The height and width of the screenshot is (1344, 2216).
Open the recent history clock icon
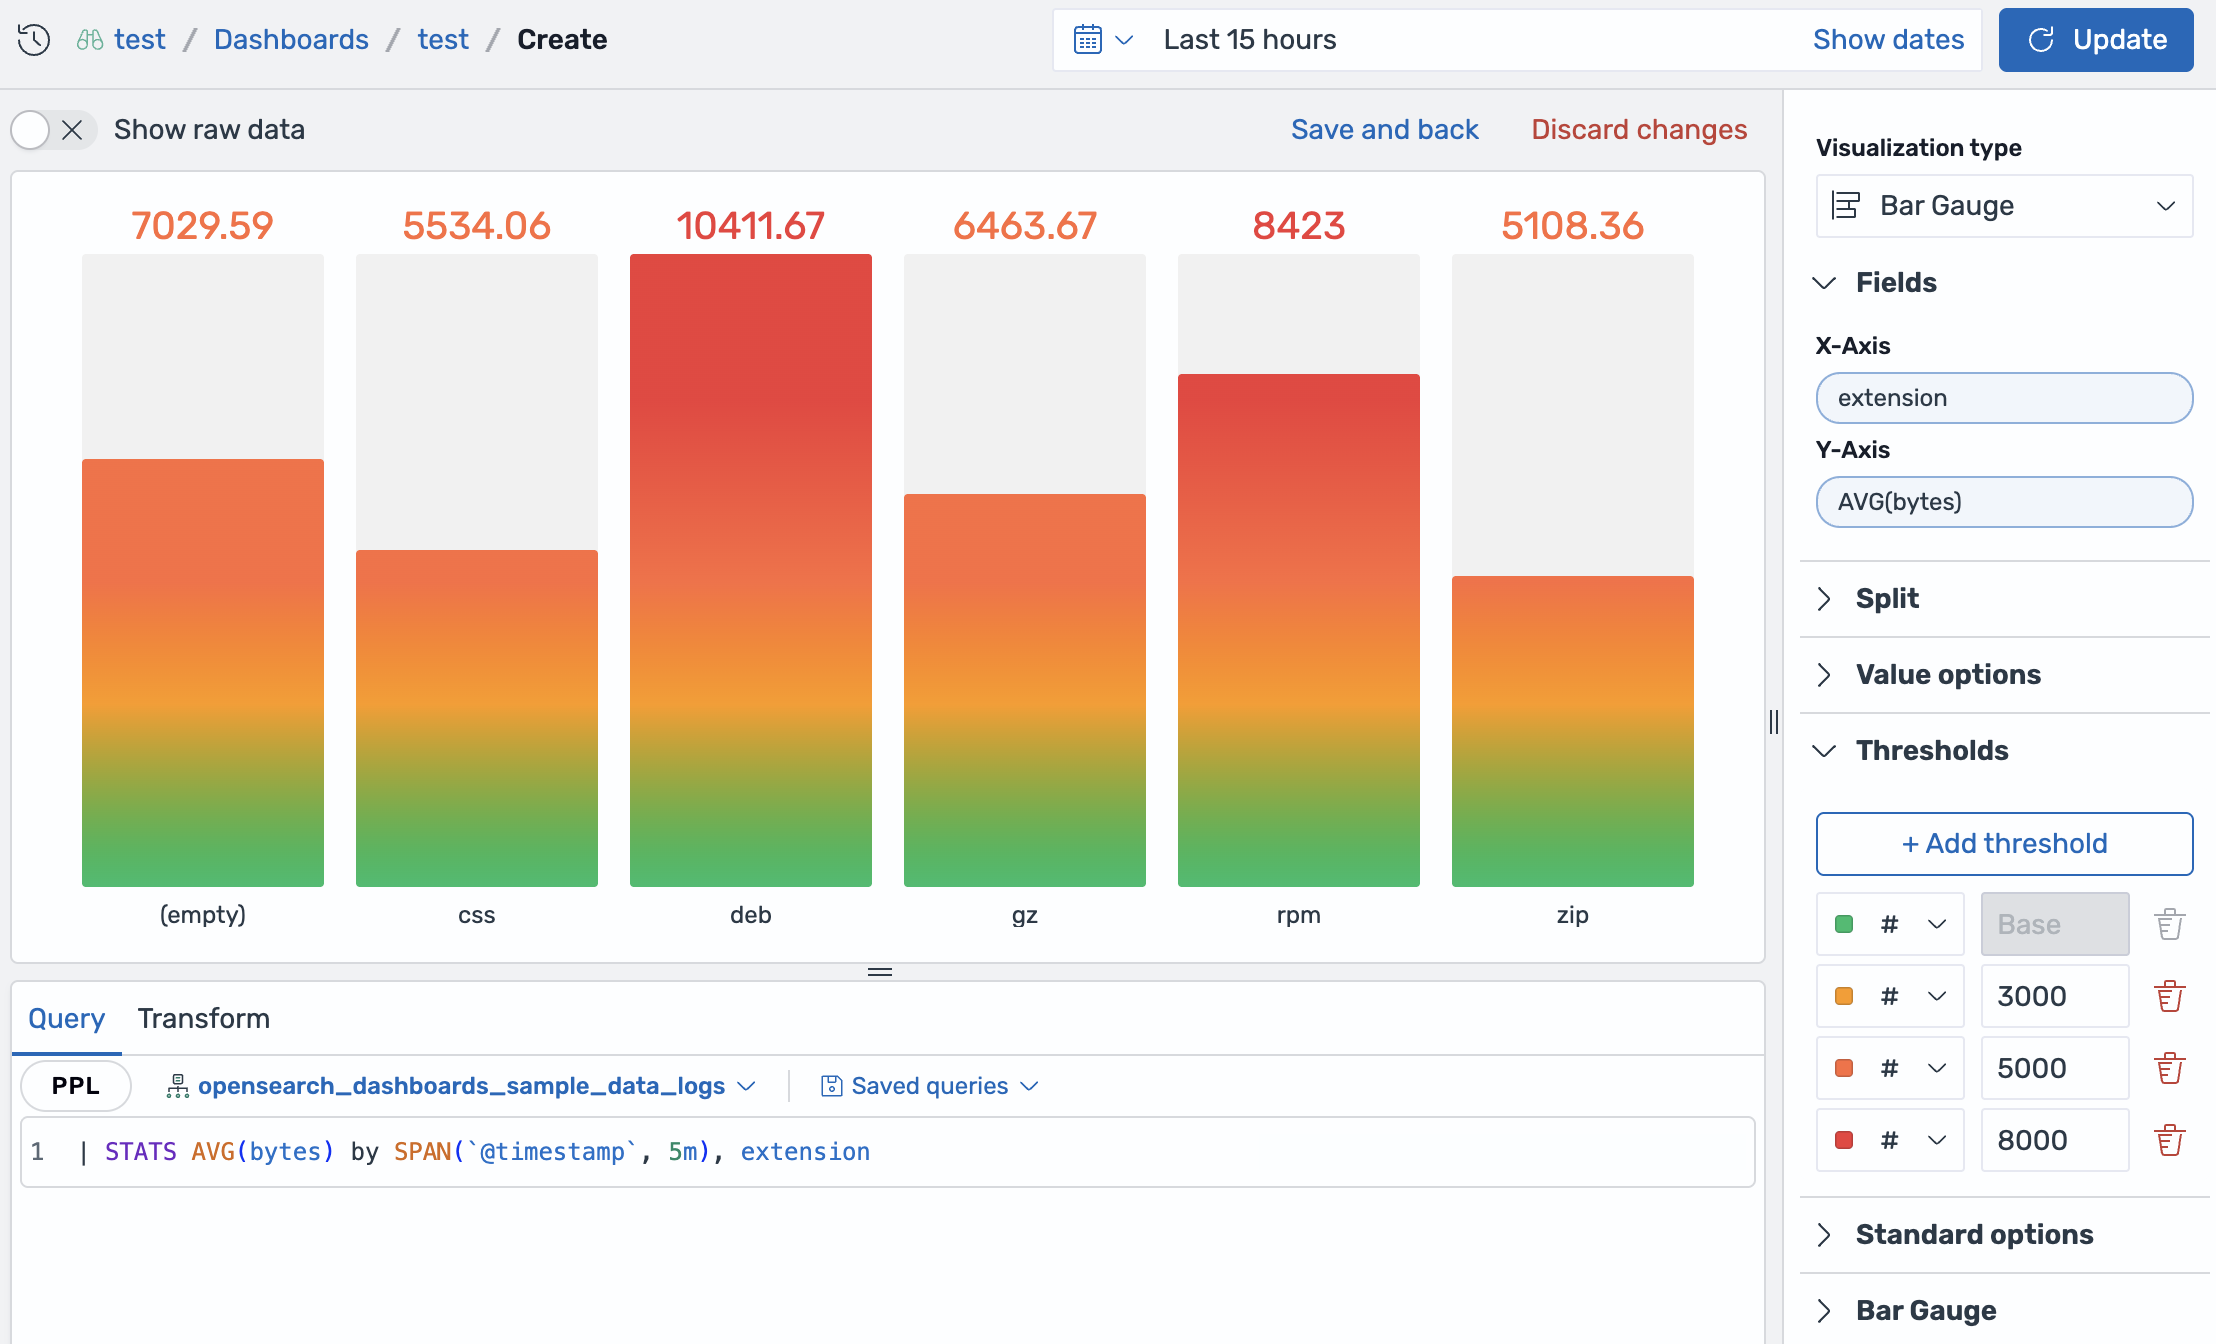click(33, 40)
